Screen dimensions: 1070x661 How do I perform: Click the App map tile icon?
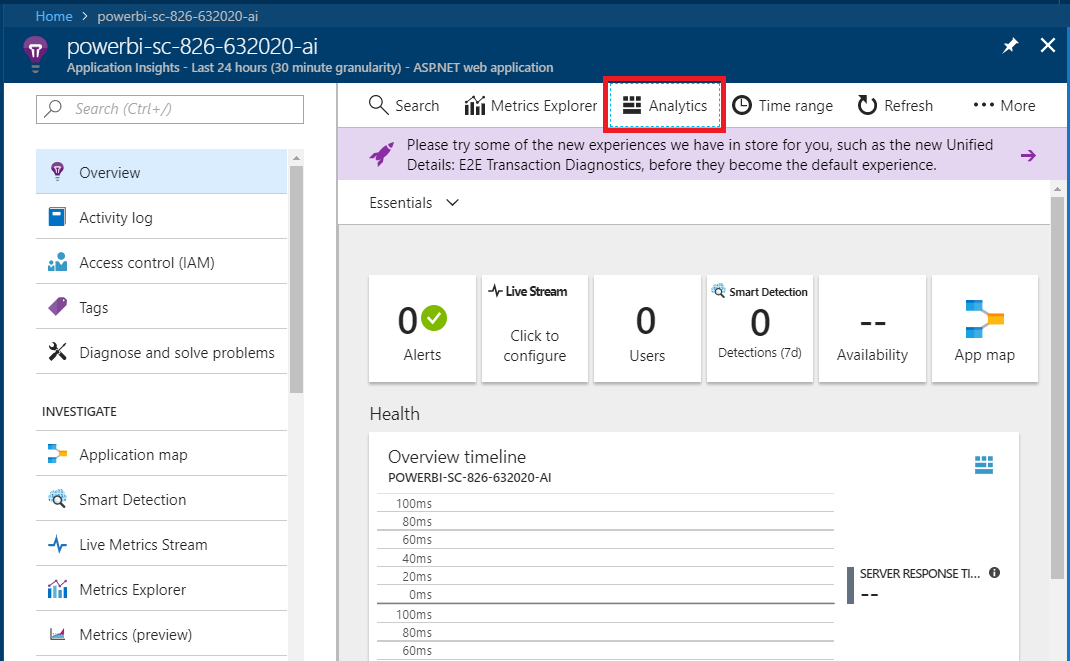(985, 319)
